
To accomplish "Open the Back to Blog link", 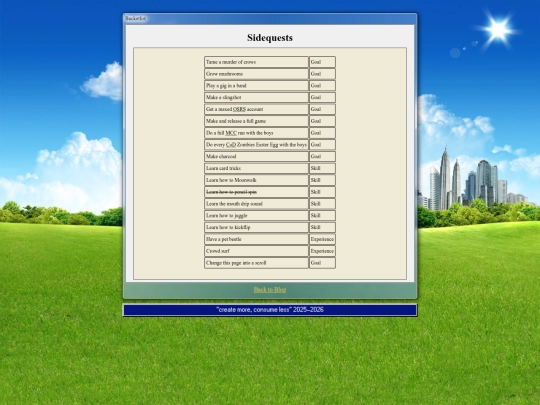I will [x=270, y=290].
